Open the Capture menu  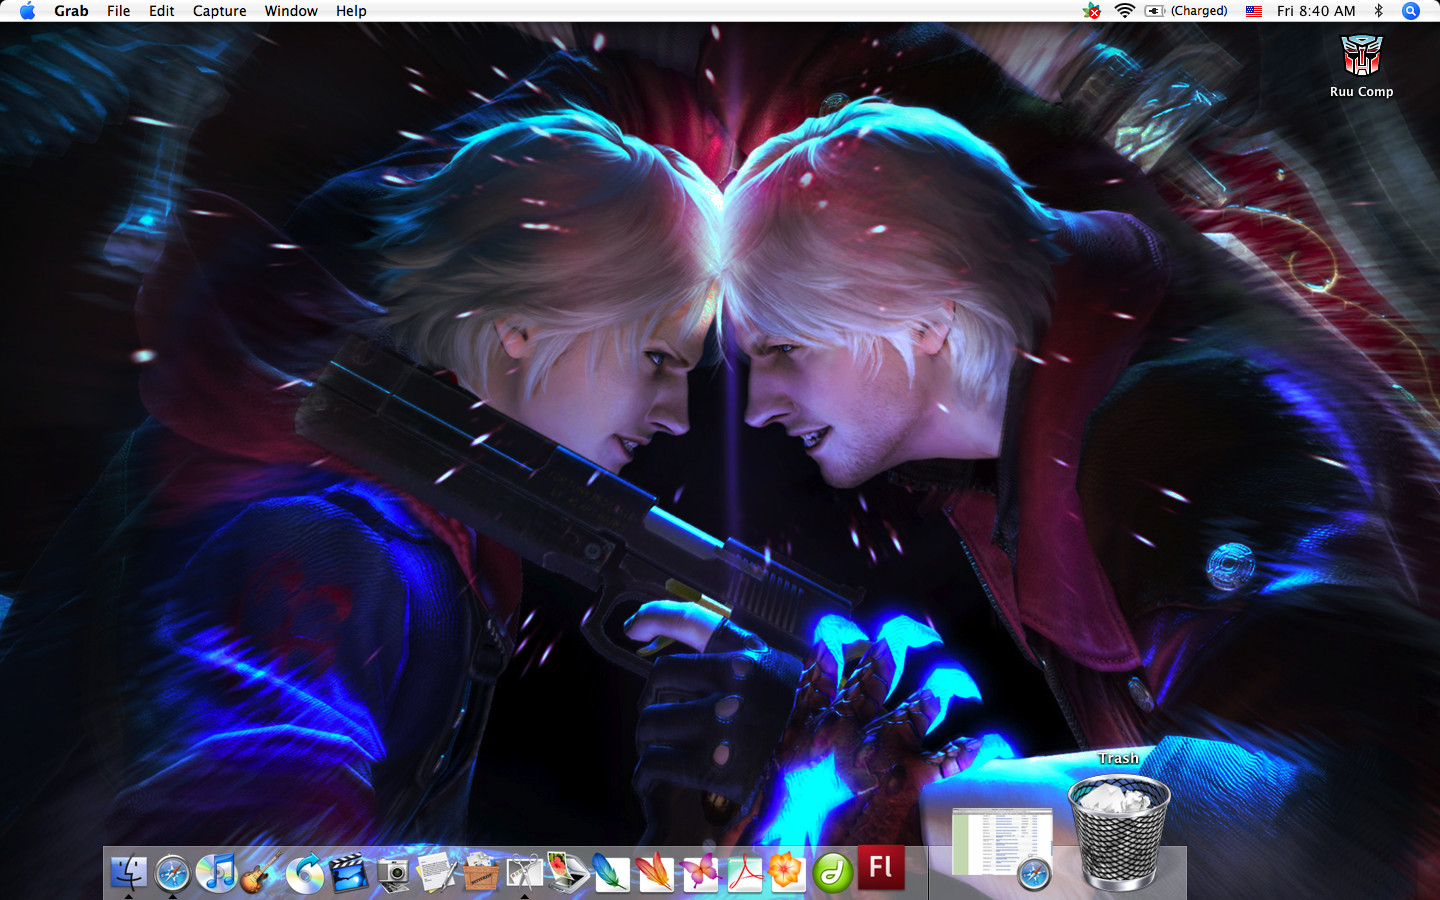click(220, 11)
